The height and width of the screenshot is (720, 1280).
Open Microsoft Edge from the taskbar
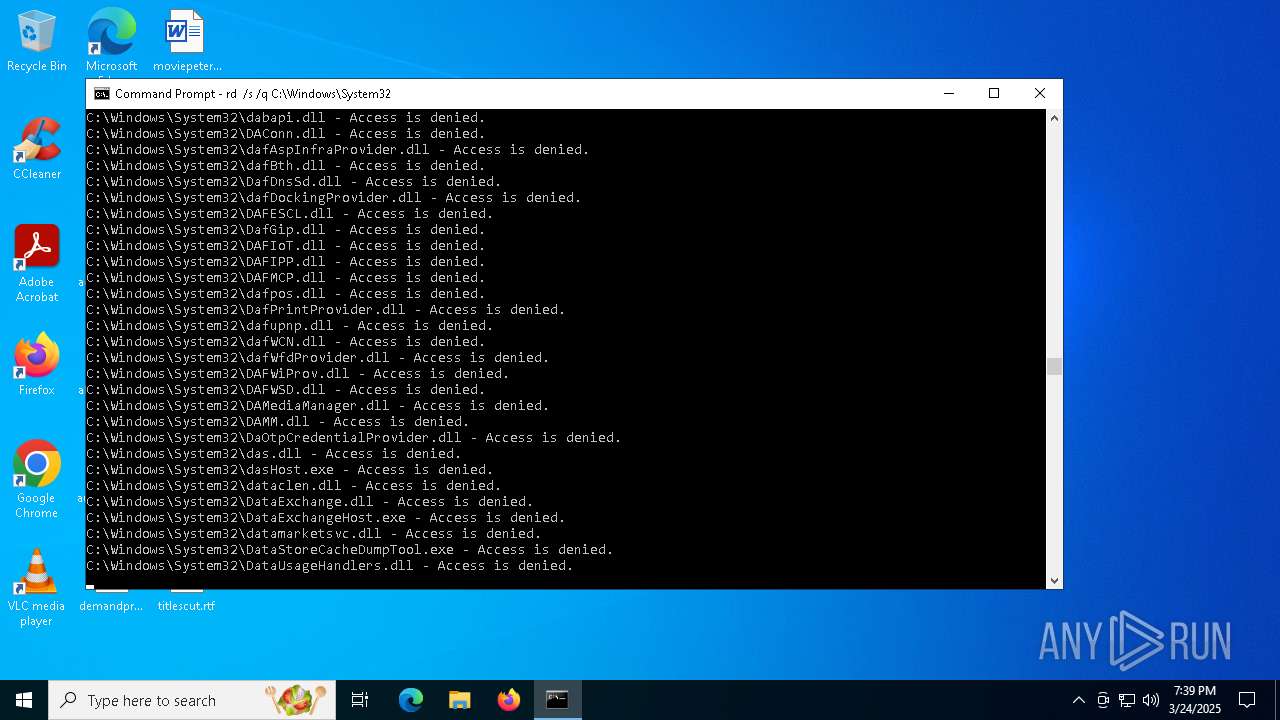(x=411, y=700)
